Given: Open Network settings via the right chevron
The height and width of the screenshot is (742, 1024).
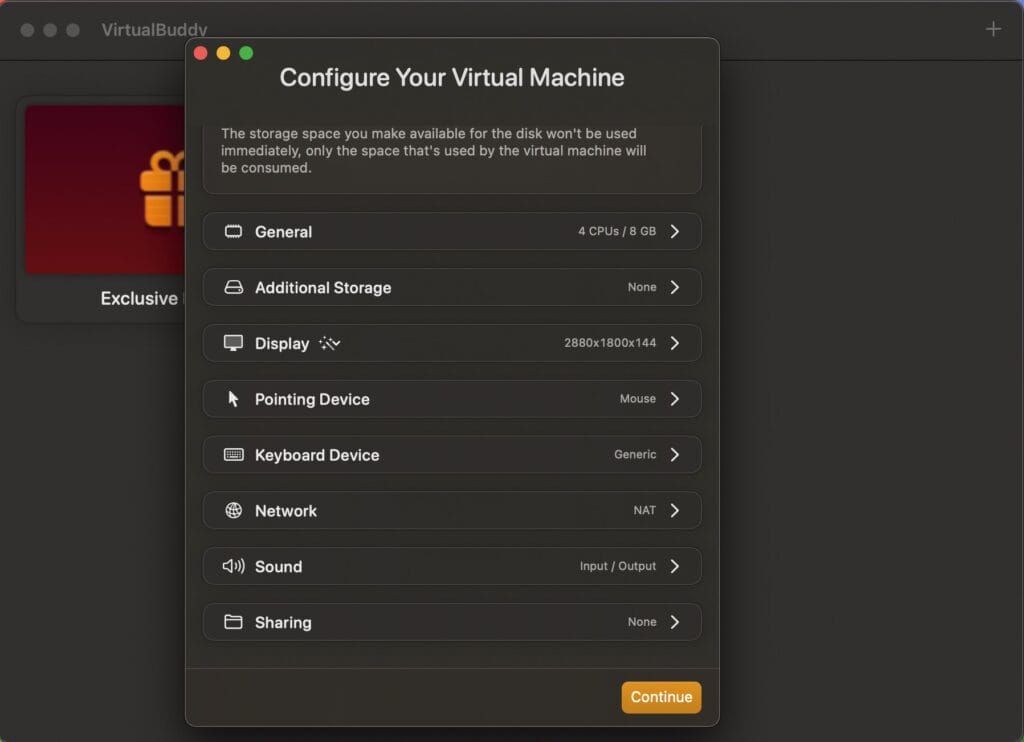Looking at the screenshot, I should click(675, 511).
